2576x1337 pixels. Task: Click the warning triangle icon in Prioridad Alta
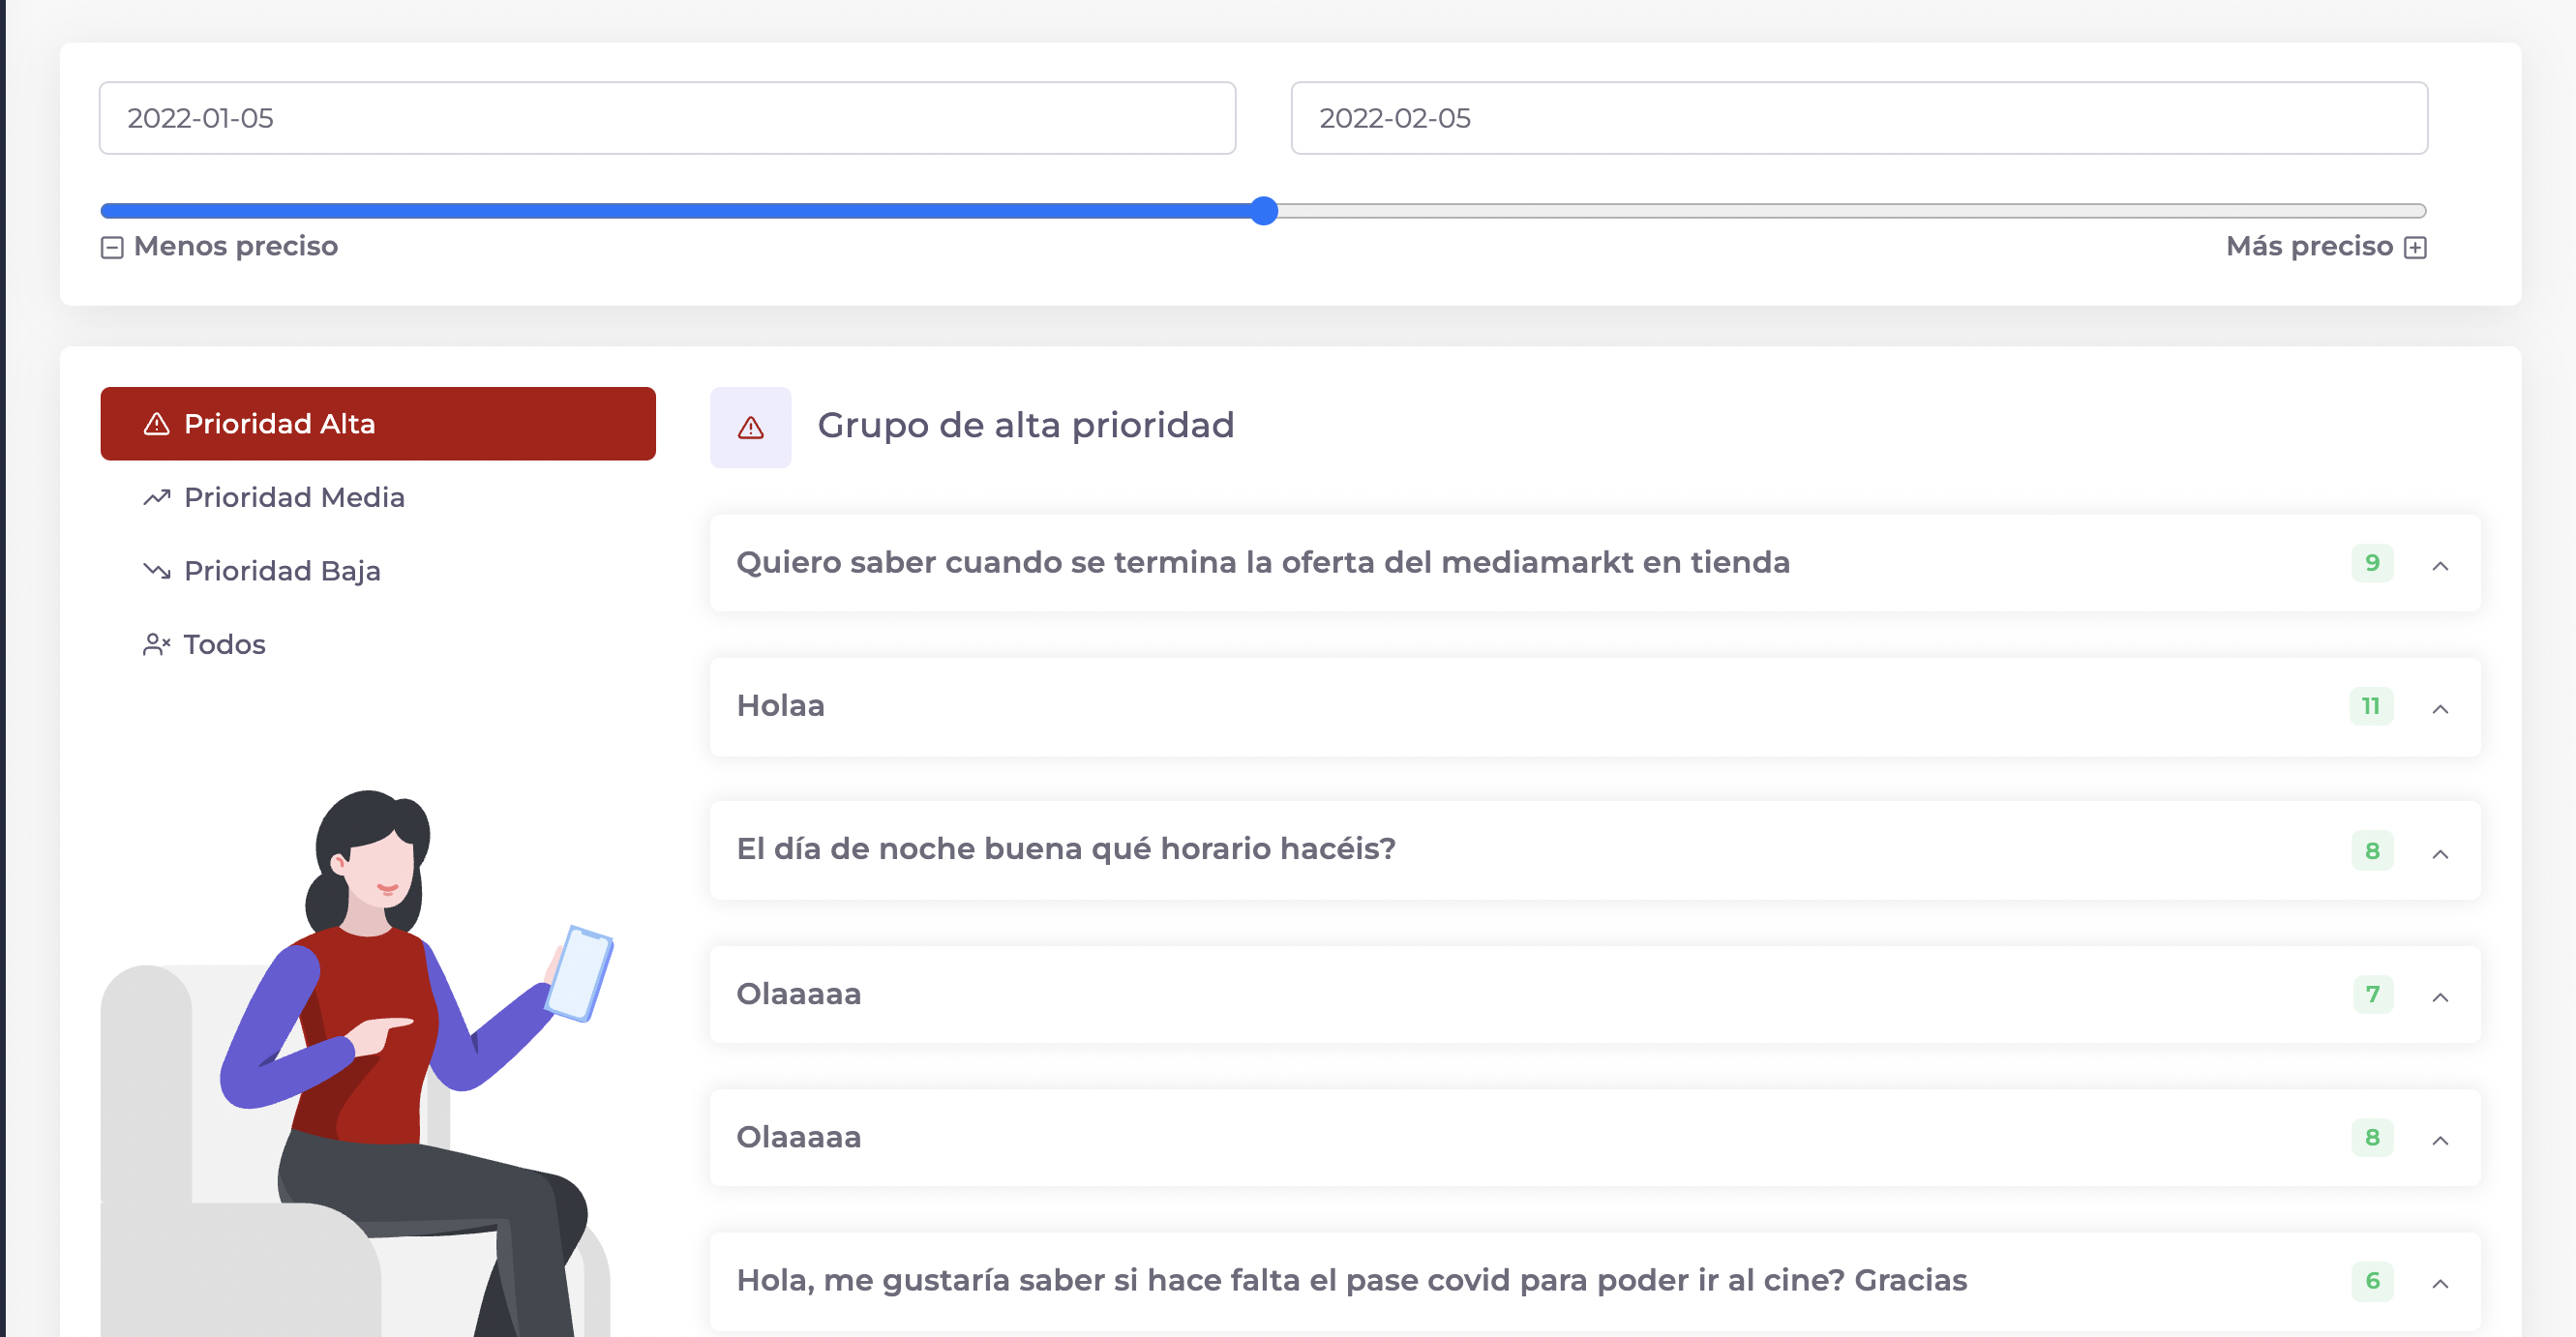tap(157, 424)
